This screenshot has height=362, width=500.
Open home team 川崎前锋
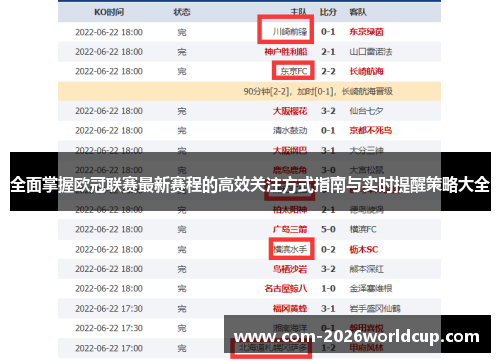(x=290, y=32)
